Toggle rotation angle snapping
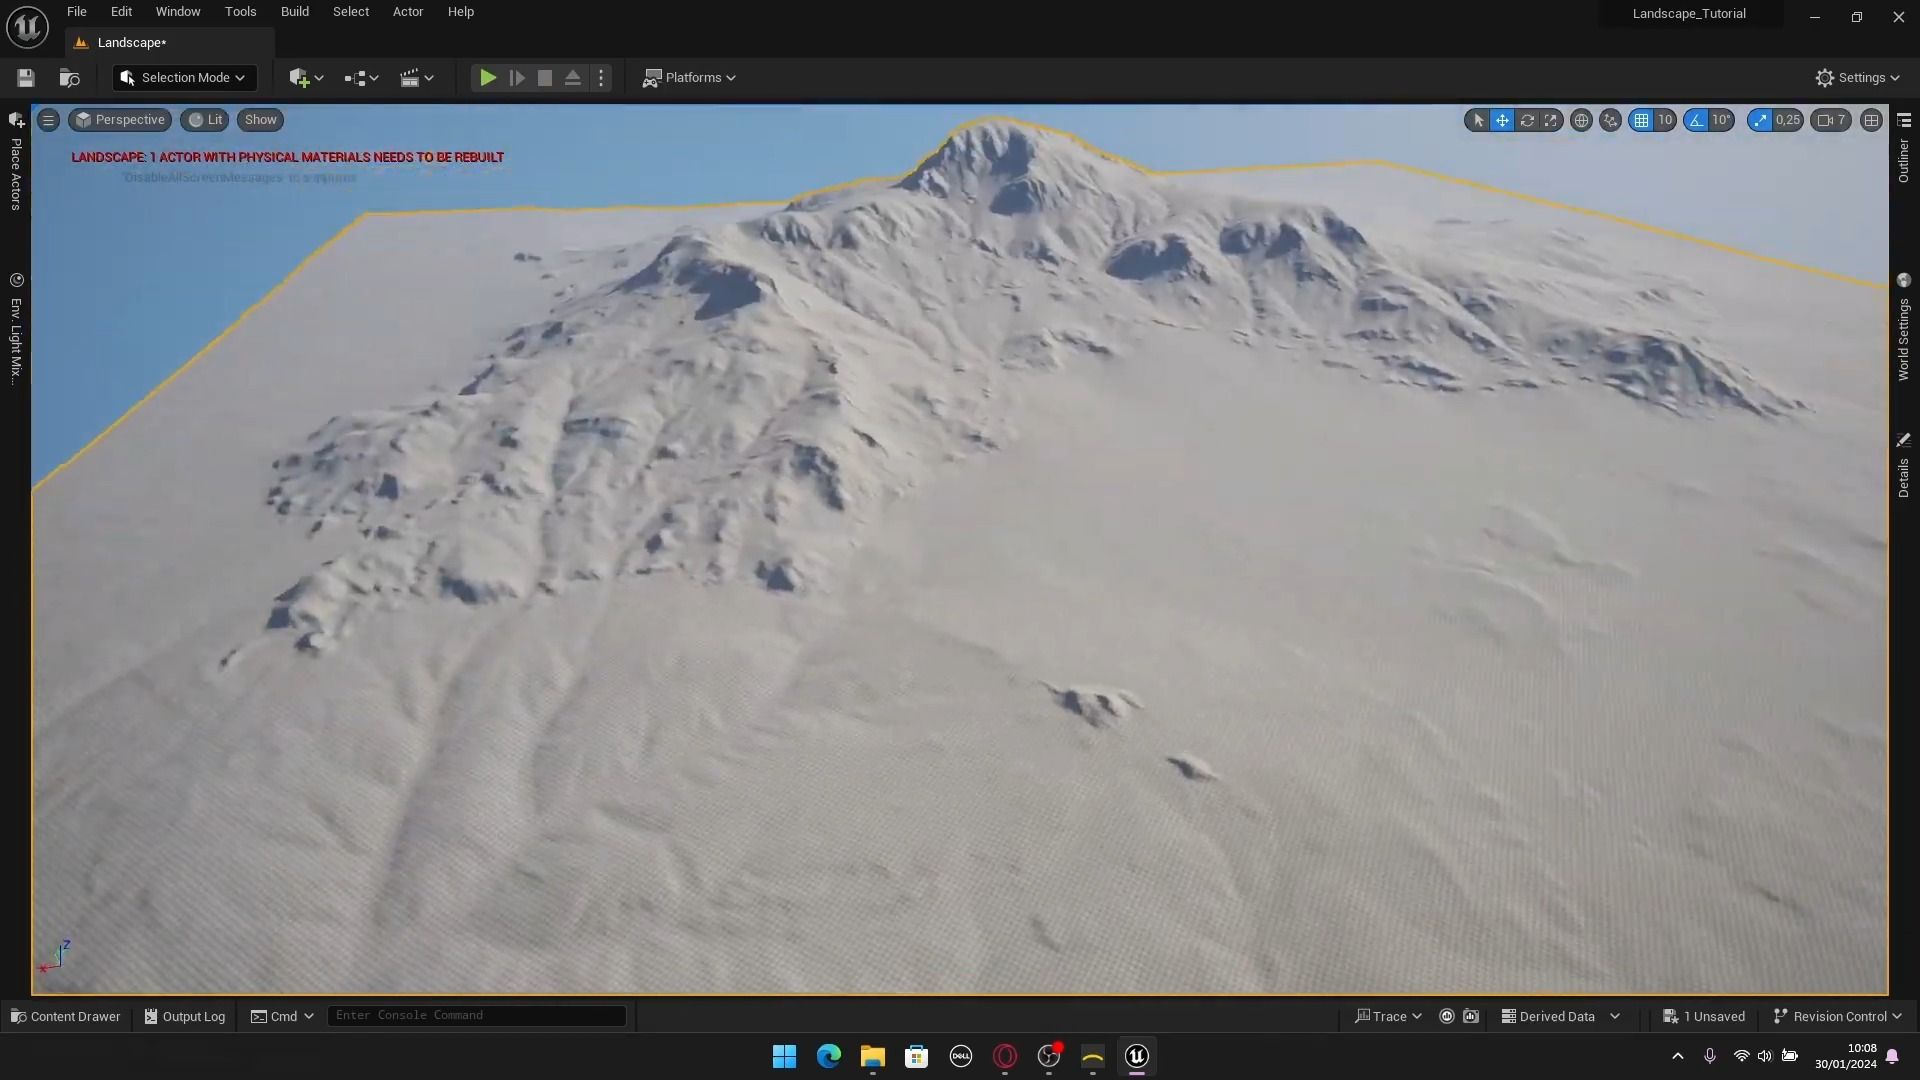This screenshot has width=1920, height=1080. pos(1696,120)
